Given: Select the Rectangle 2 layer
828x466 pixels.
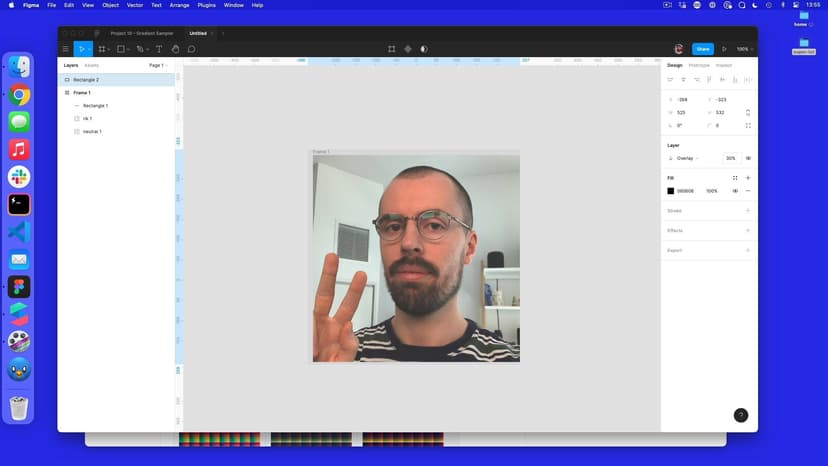Looking at the screenshot, I should point(116,80).
